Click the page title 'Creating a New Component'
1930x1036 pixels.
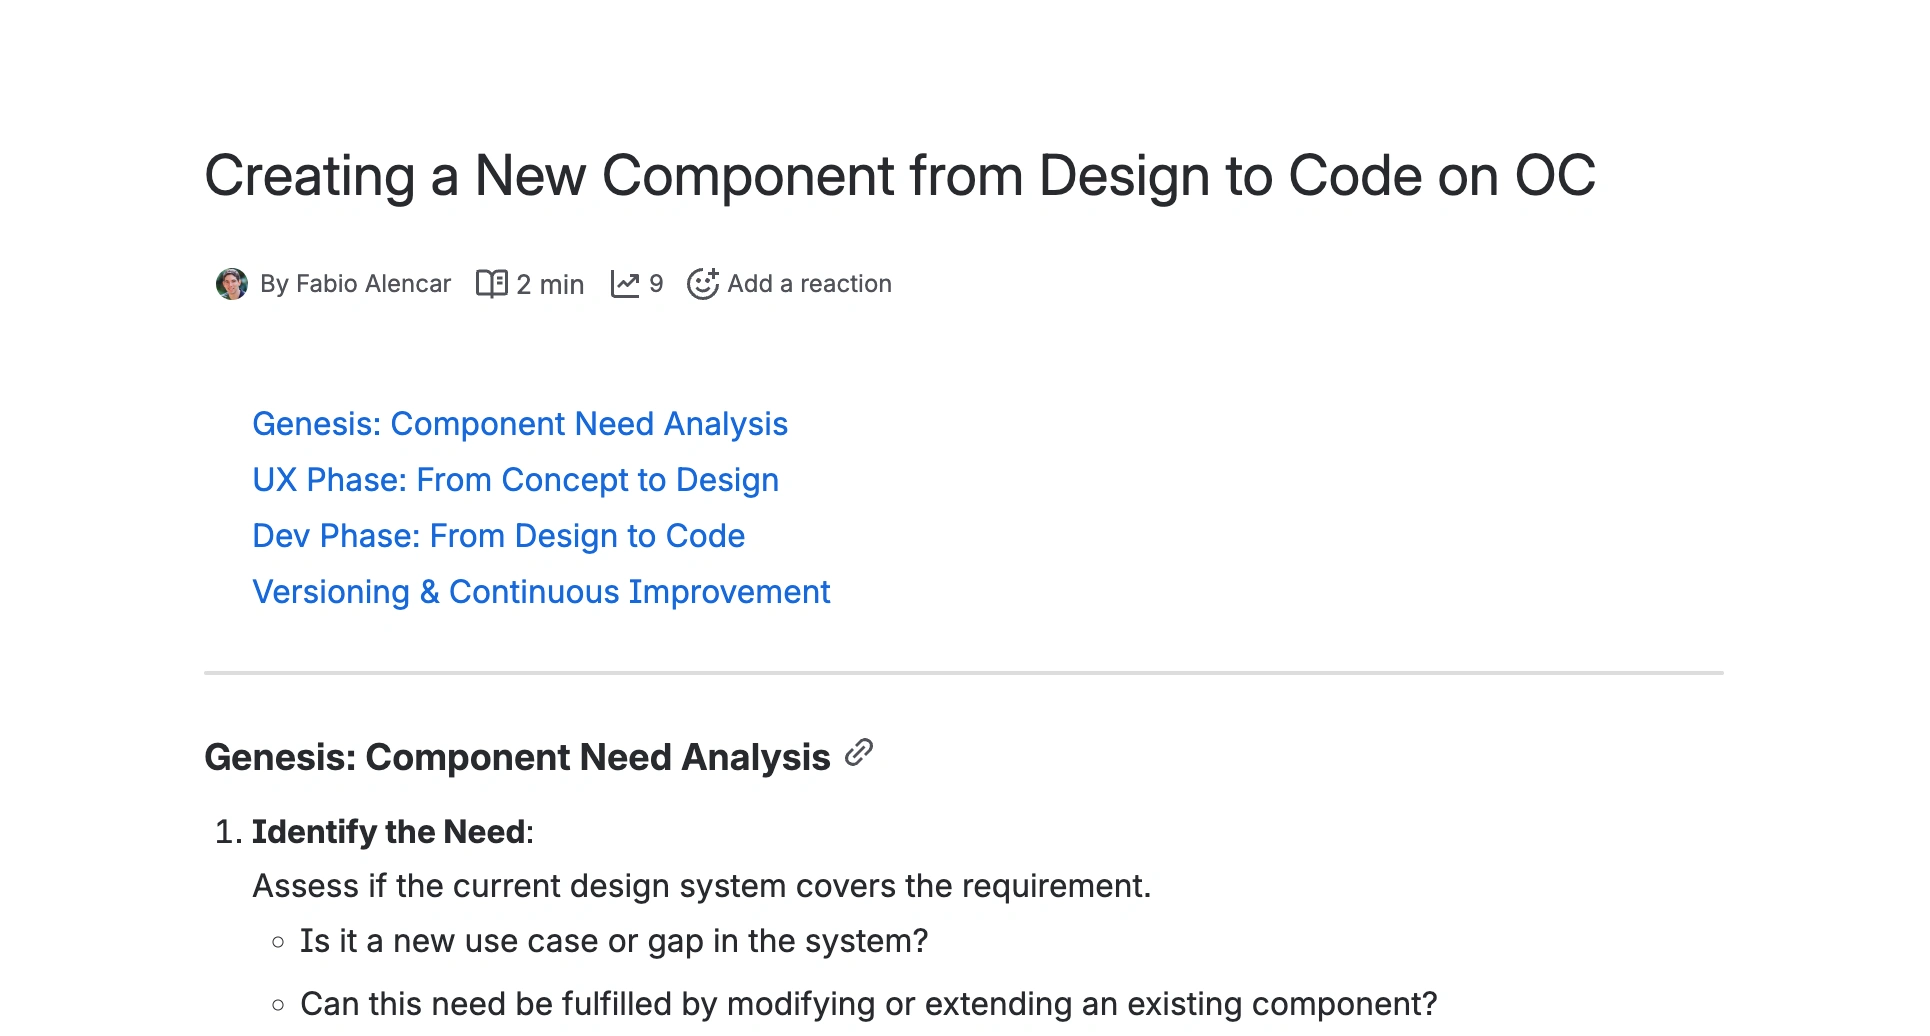[x=899, y=176]
